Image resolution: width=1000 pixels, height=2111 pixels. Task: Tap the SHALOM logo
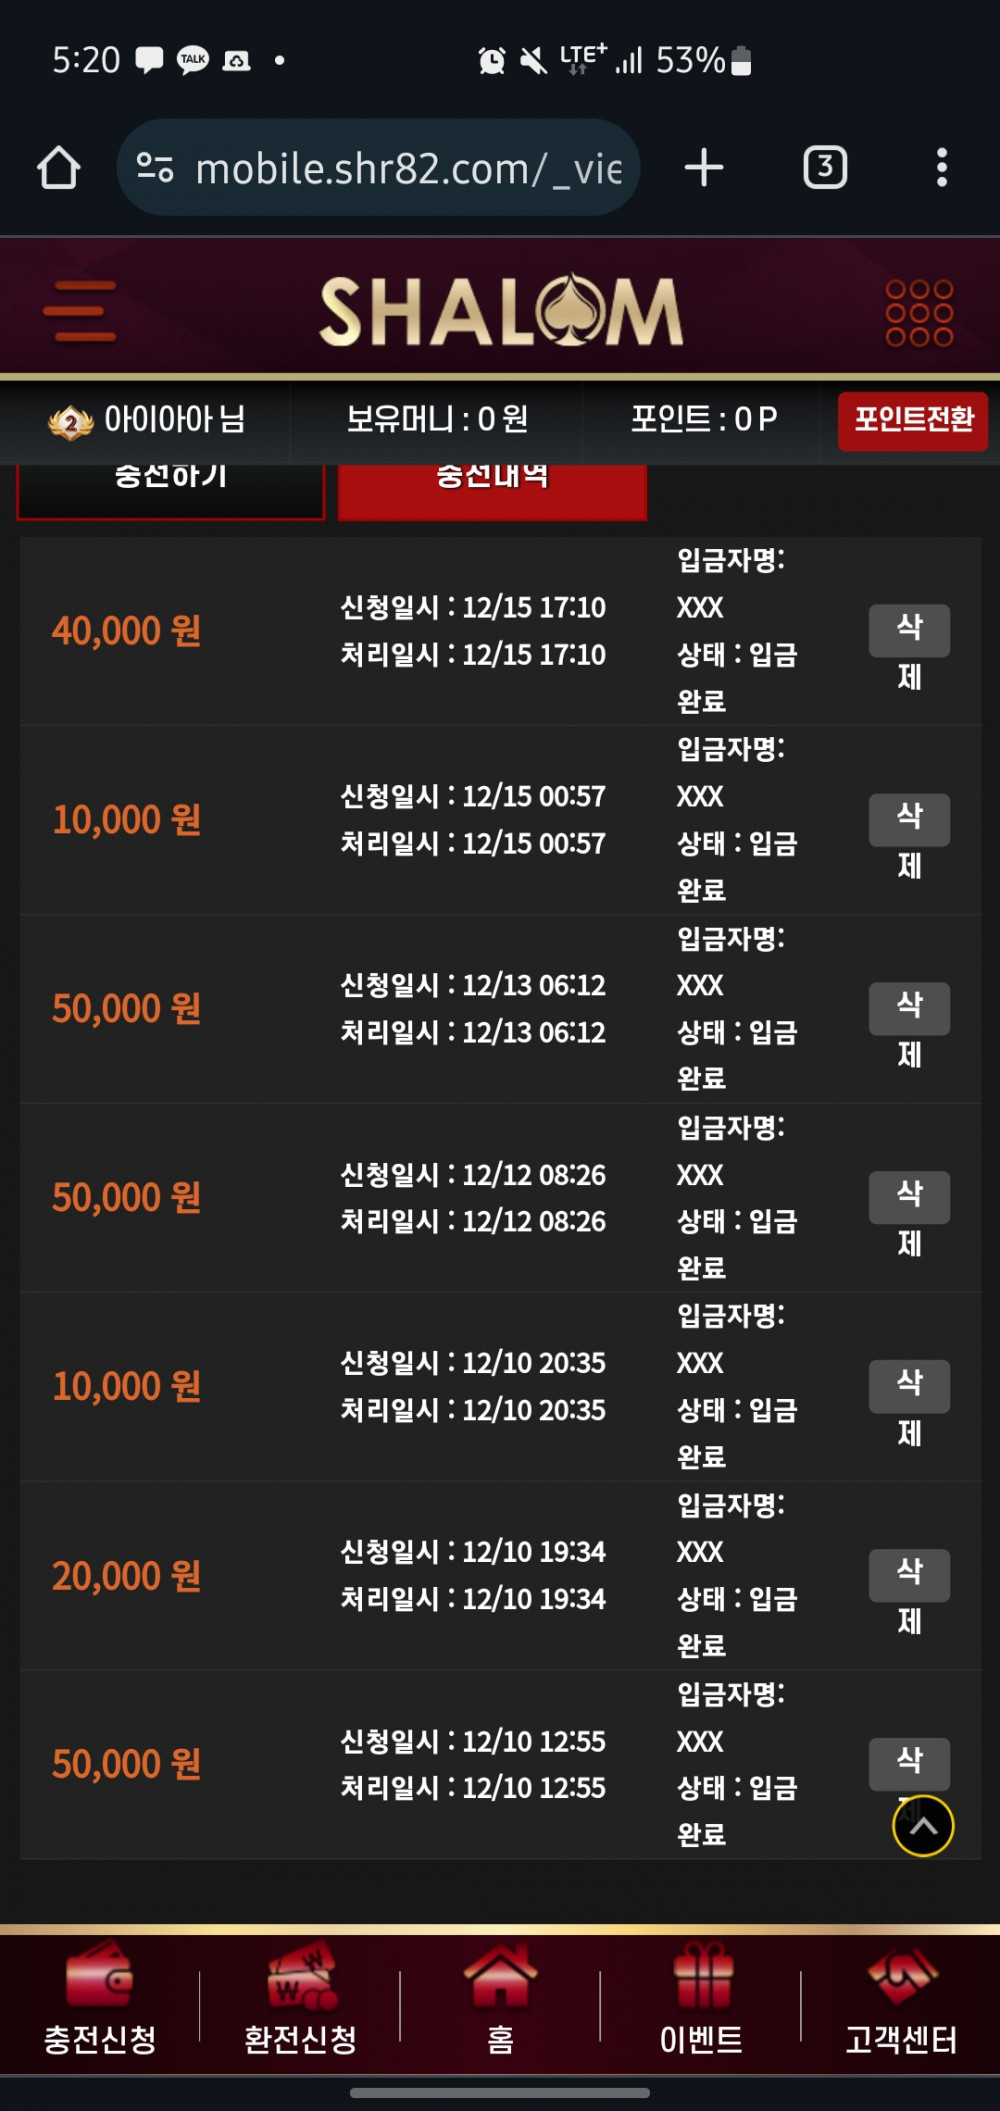501,311
